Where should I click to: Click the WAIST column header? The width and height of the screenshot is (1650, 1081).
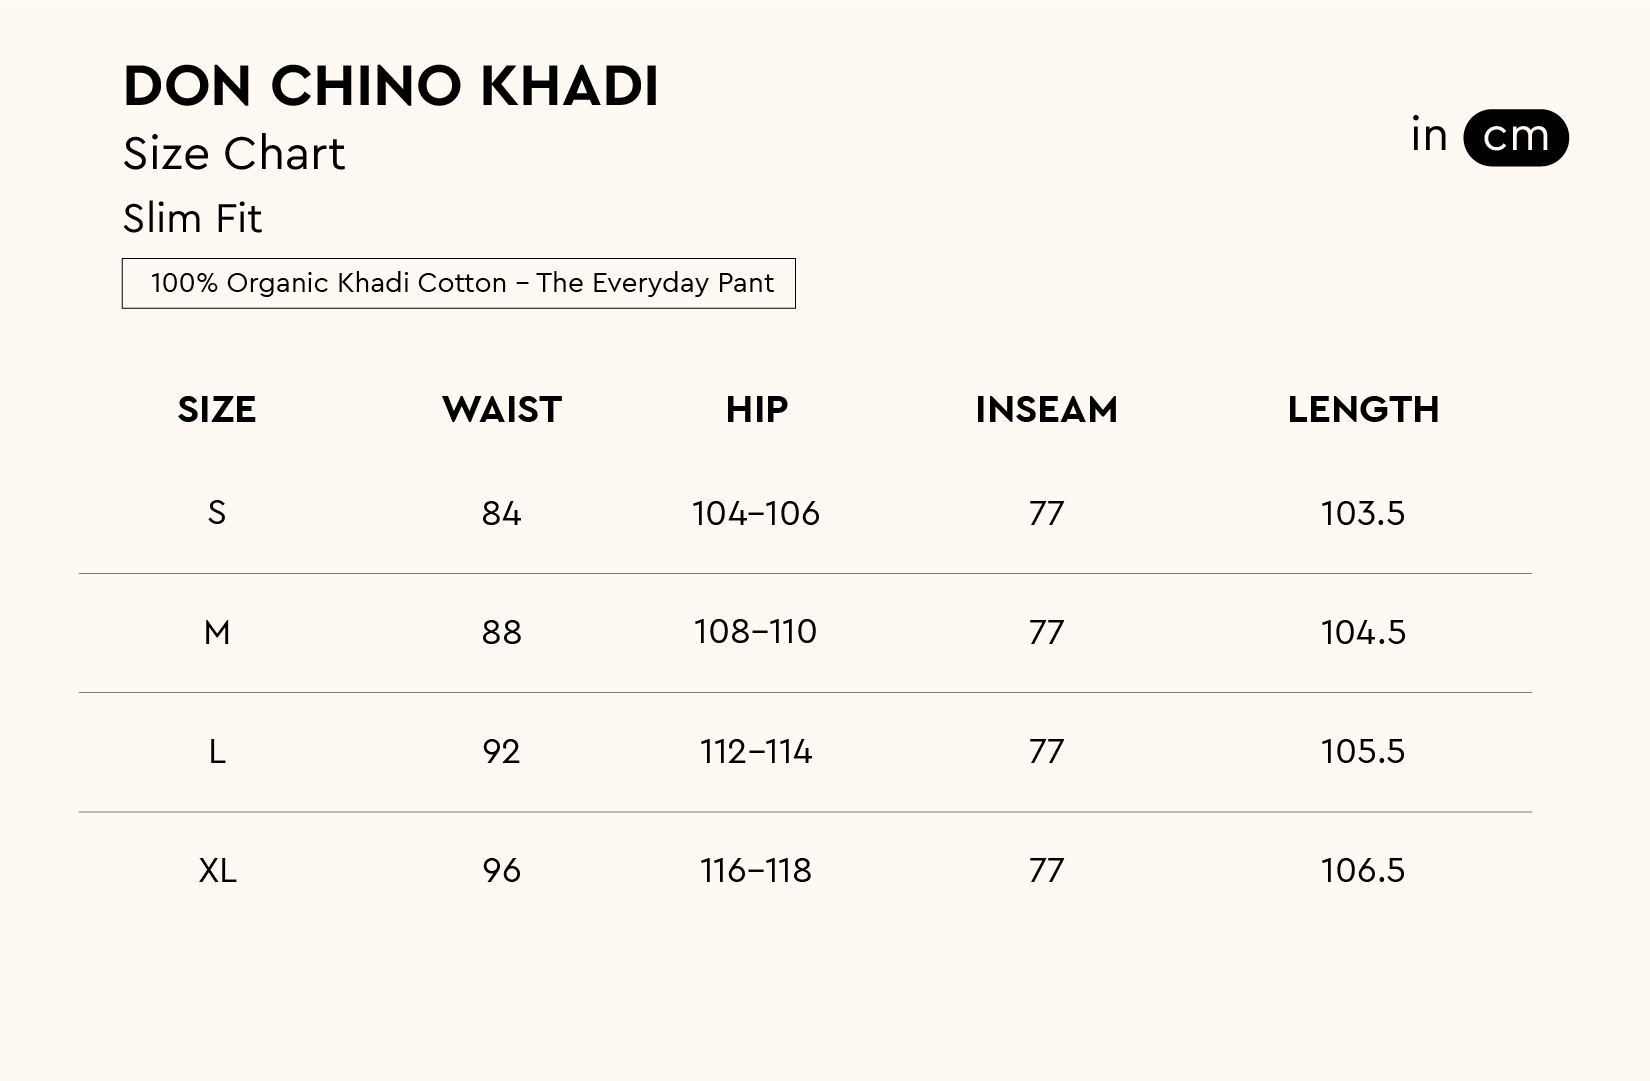502,410
